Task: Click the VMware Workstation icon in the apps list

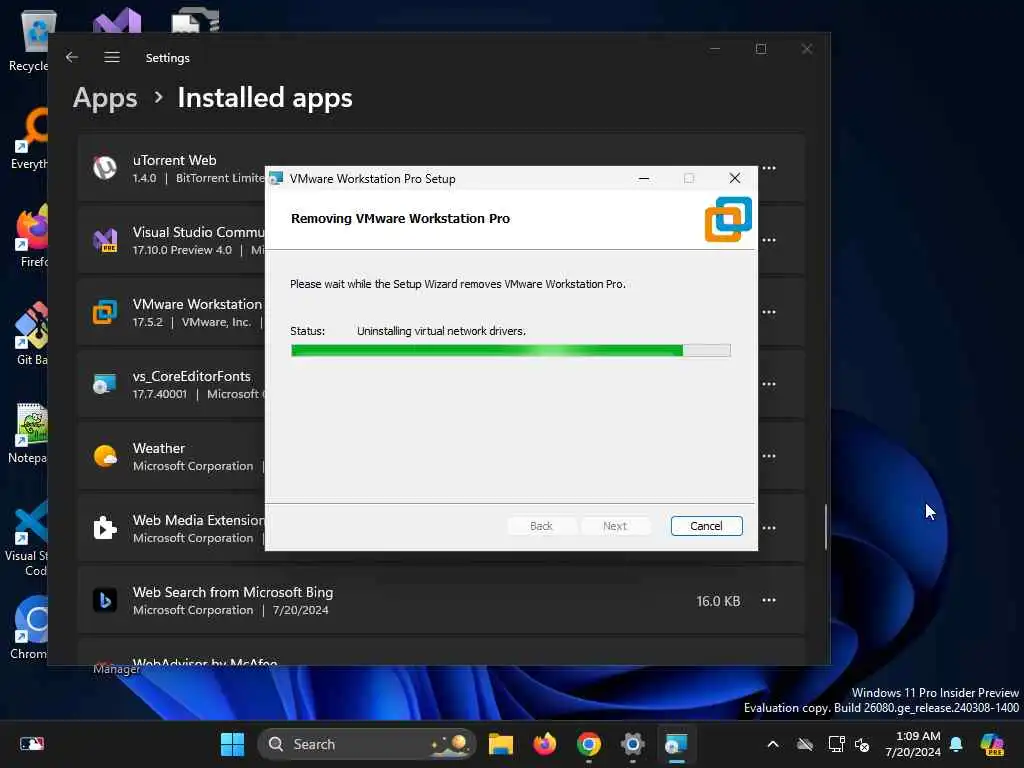Action: [x=104, y=312]
